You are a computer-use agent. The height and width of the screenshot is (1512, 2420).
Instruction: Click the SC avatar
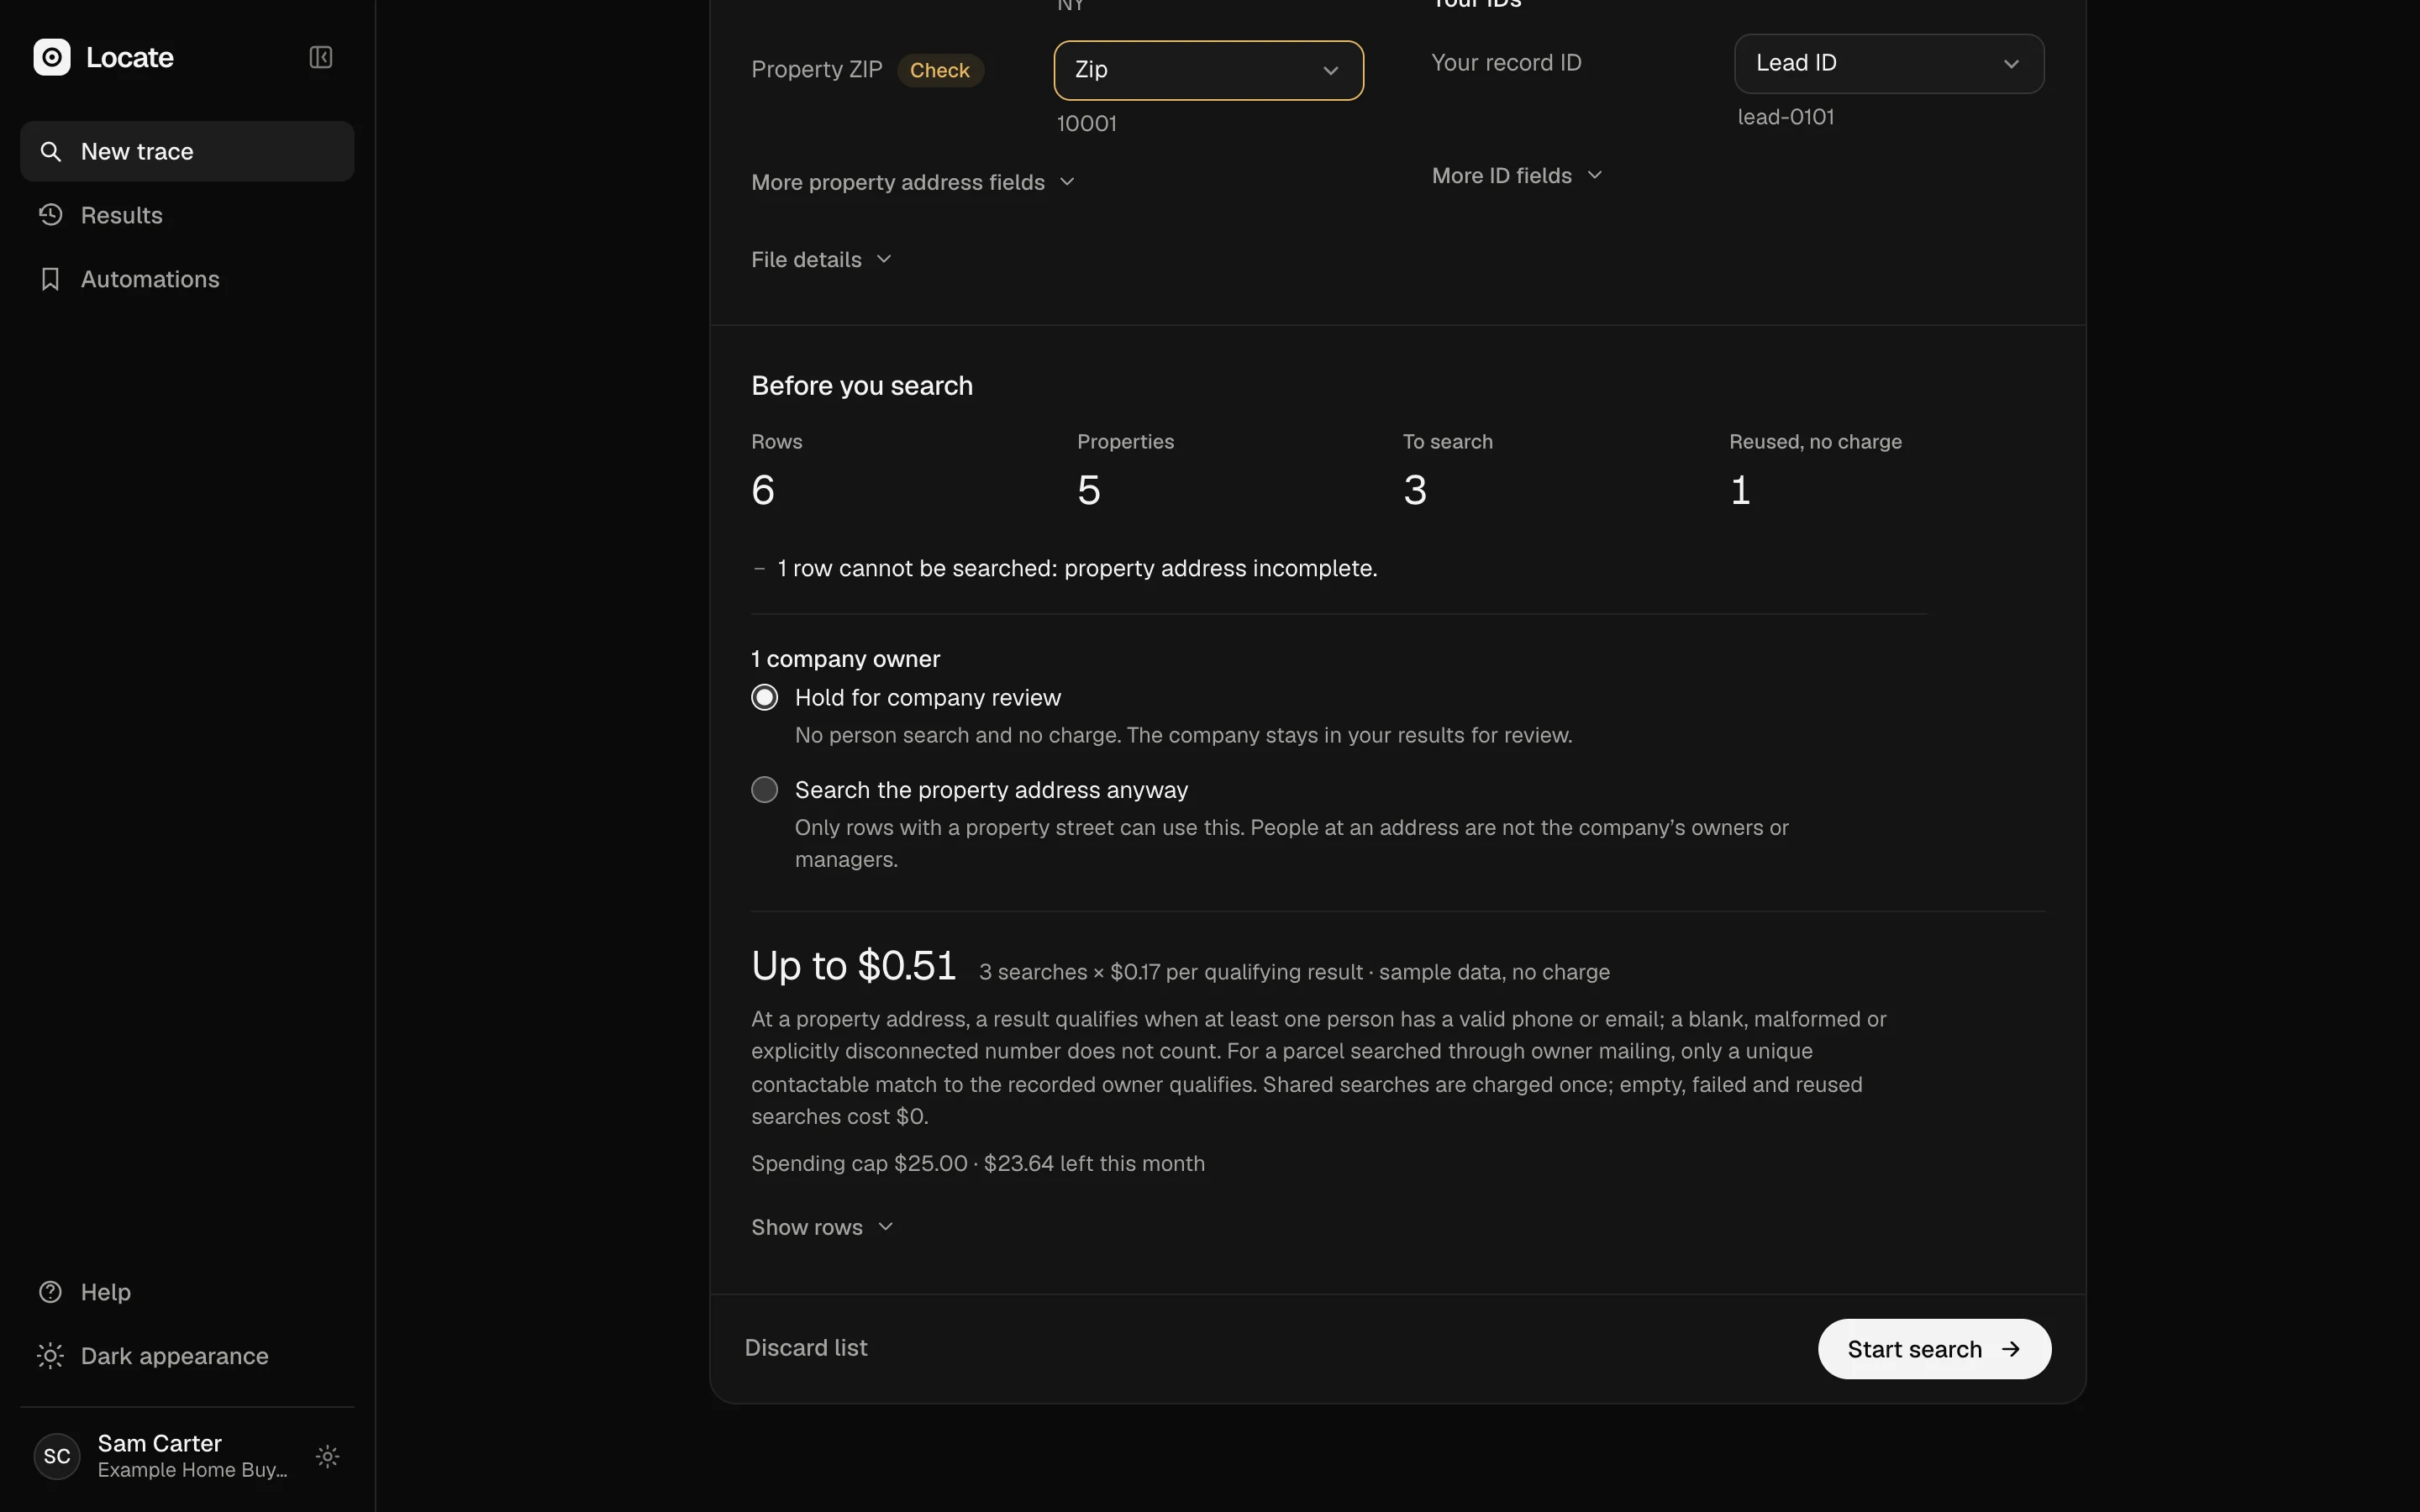pyautogui.click(x=57, y=1456)
